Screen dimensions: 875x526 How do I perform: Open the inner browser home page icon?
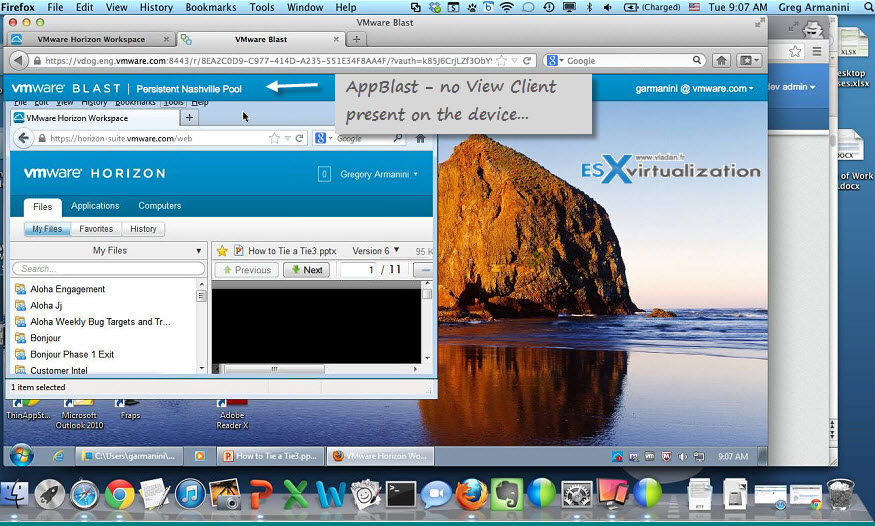(x=420, y=138)
